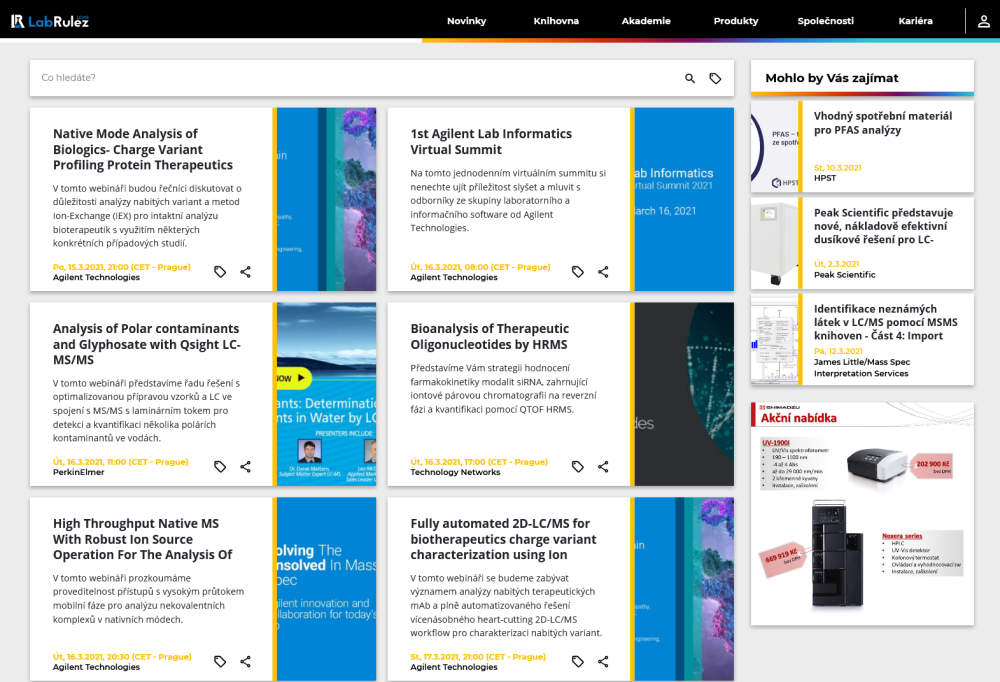Click the Peak Scientific generator thumbnail

[x=774, y=243]
